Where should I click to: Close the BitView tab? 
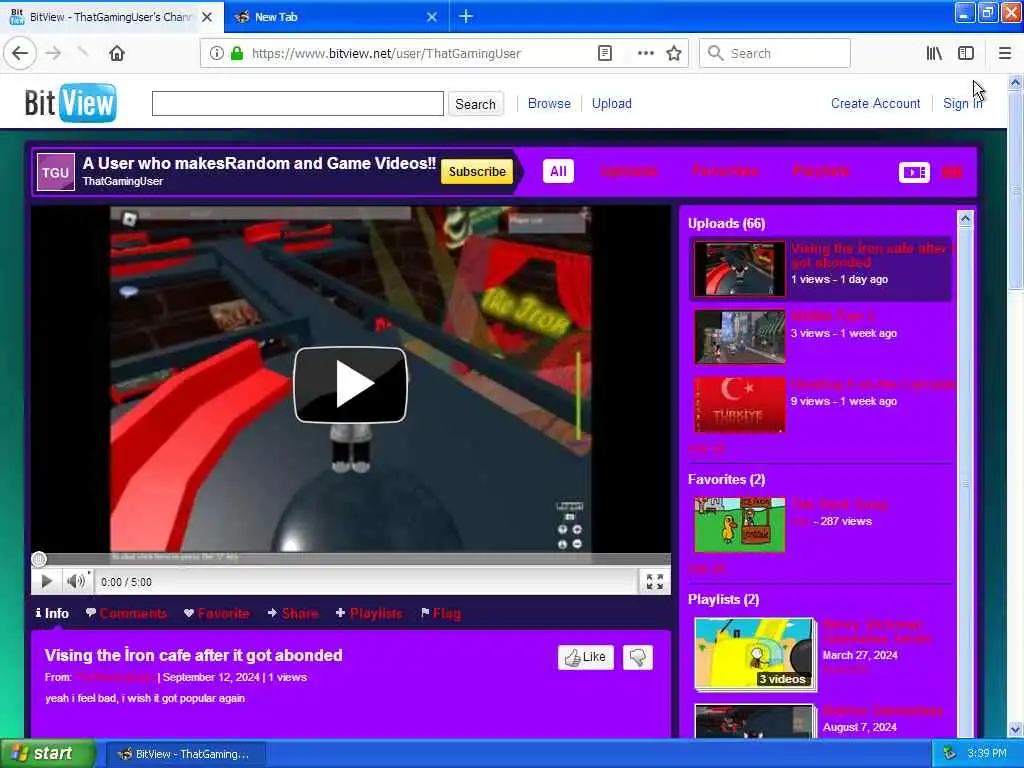pos(206,17)
